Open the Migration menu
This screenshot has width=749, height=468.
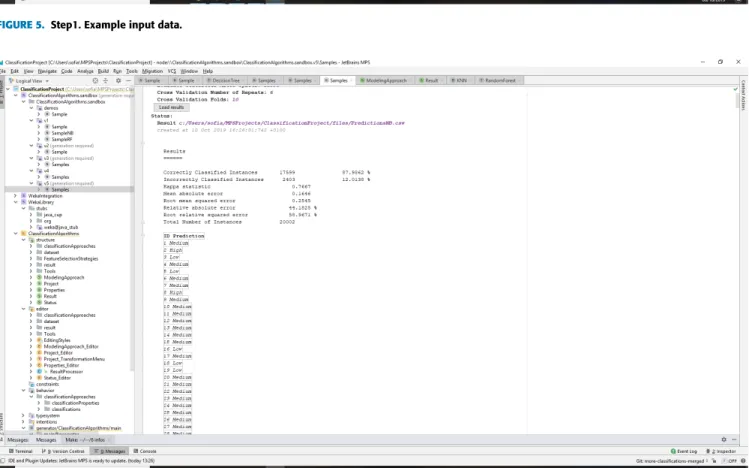152,71
